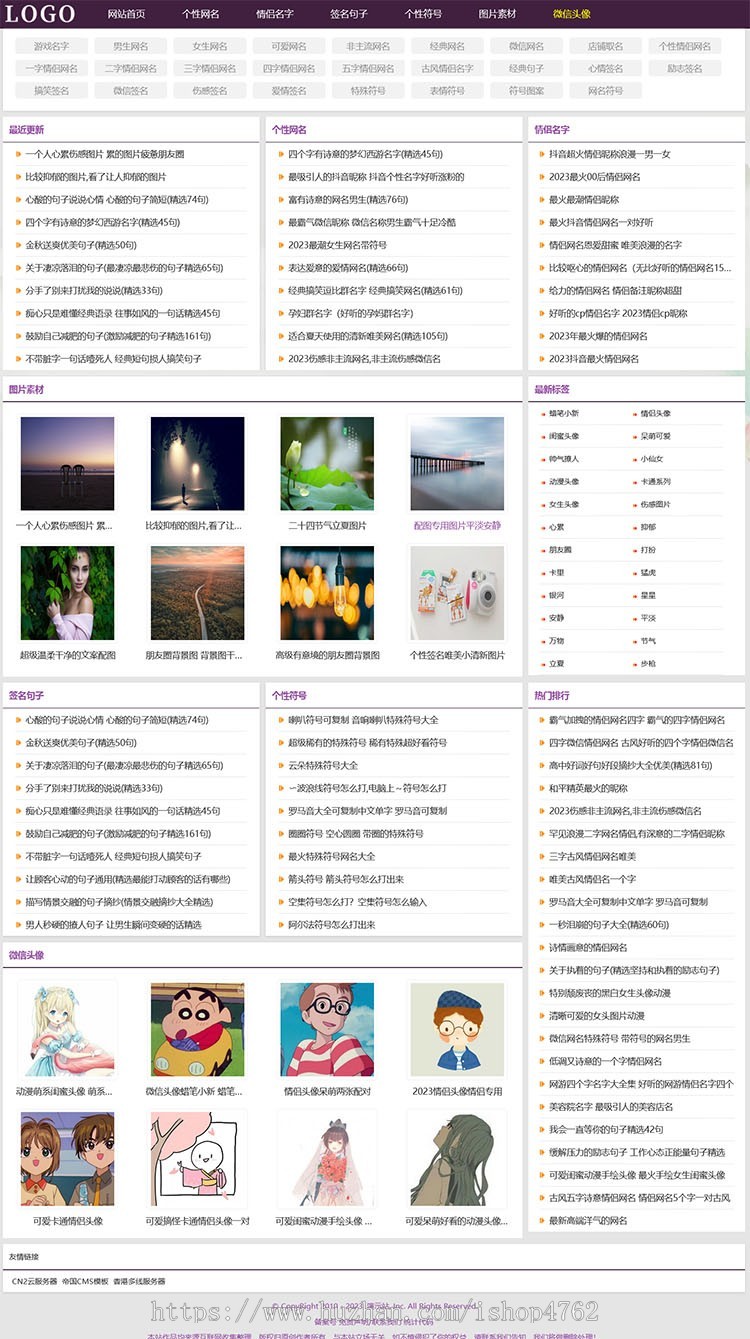Image resolution: width=750 pixels, height=1339 pixels.
Task: Open 圈圈符号 空心圆圈 article
Action: pyautogui.click(x=356, y=834)
